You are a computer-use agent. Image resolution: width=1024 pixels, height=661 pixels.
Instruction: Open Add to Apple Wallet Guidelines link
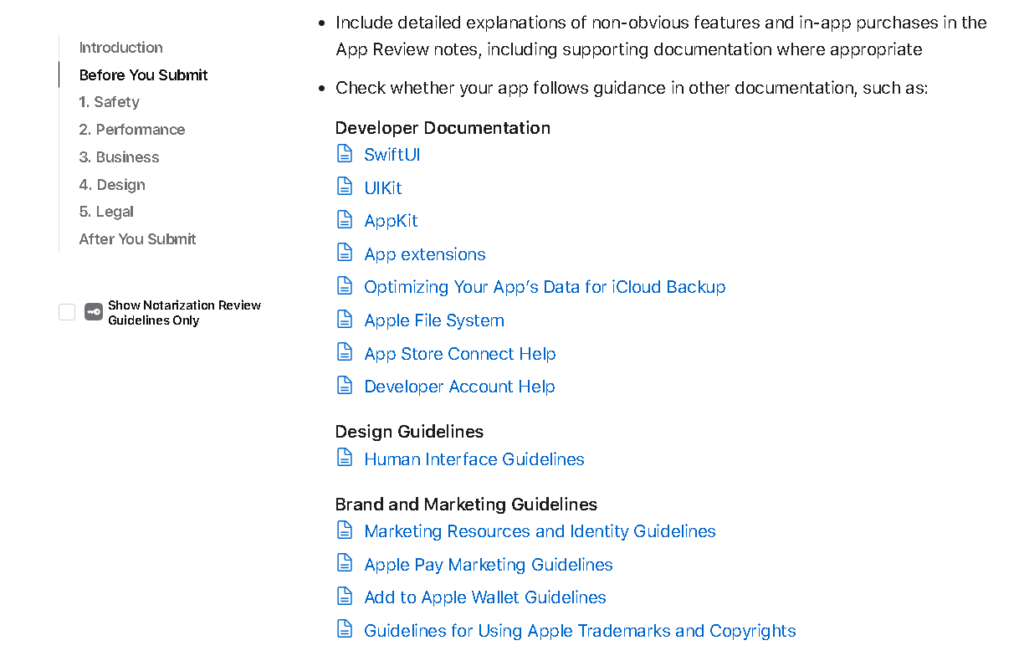[x=485, y=598]
